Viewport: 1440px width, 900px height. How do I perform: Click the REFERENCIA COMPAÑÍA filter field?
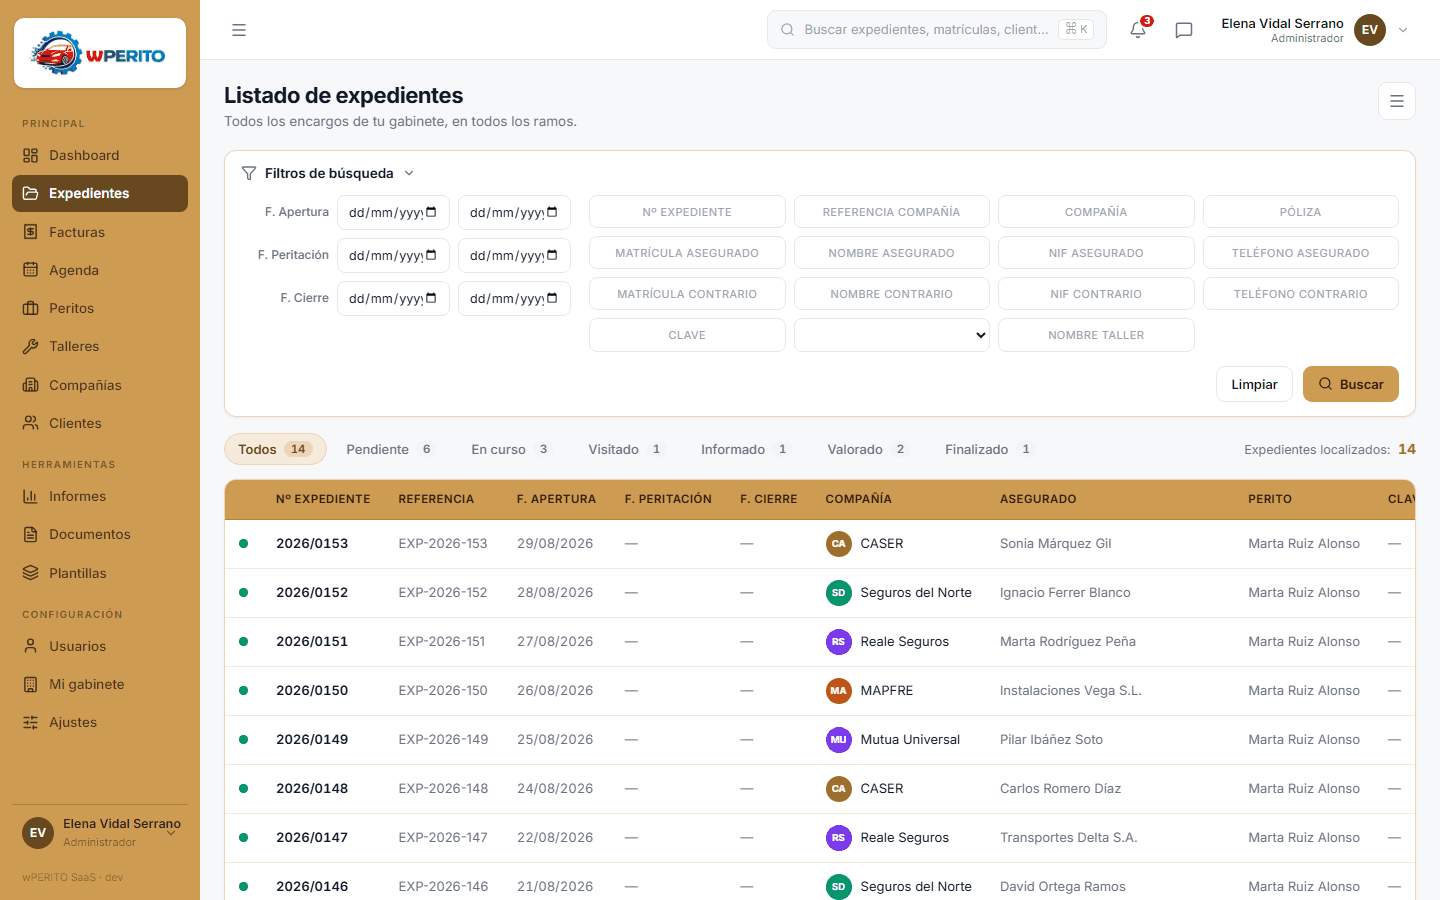pyautogui.click(x=891, y=212)
